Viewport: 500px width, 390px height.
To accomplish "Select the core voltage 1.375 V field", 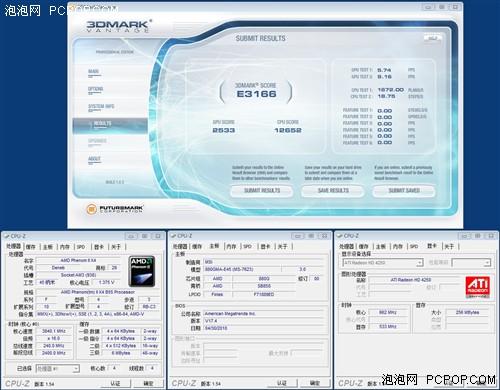I will [106, 282].
